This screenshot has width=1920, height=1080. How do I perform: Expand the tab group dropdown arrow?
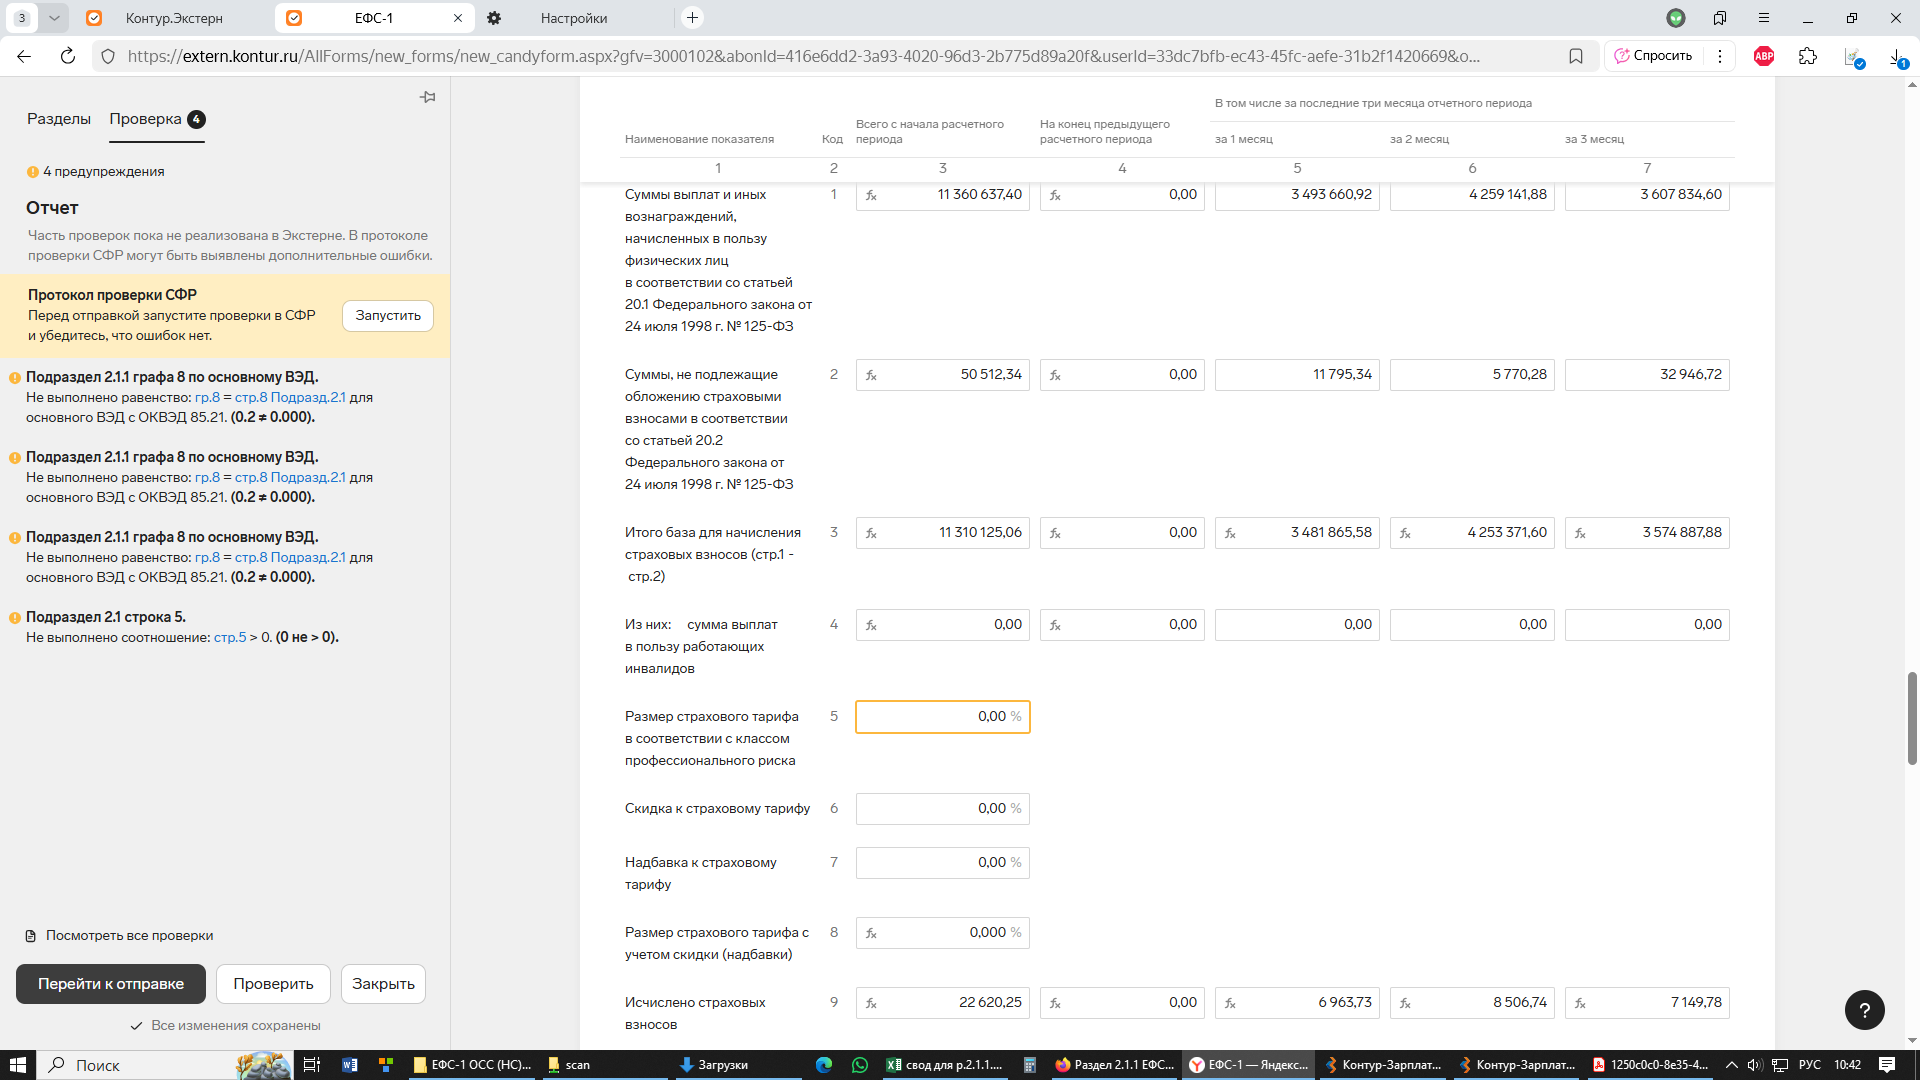coord(54,18)
